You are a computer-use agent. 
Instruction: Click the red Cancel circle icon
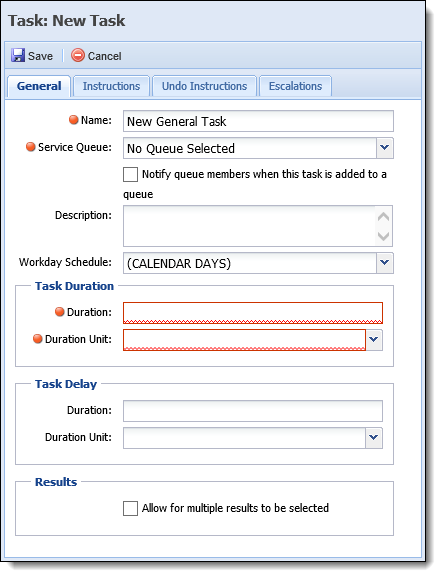78,56
